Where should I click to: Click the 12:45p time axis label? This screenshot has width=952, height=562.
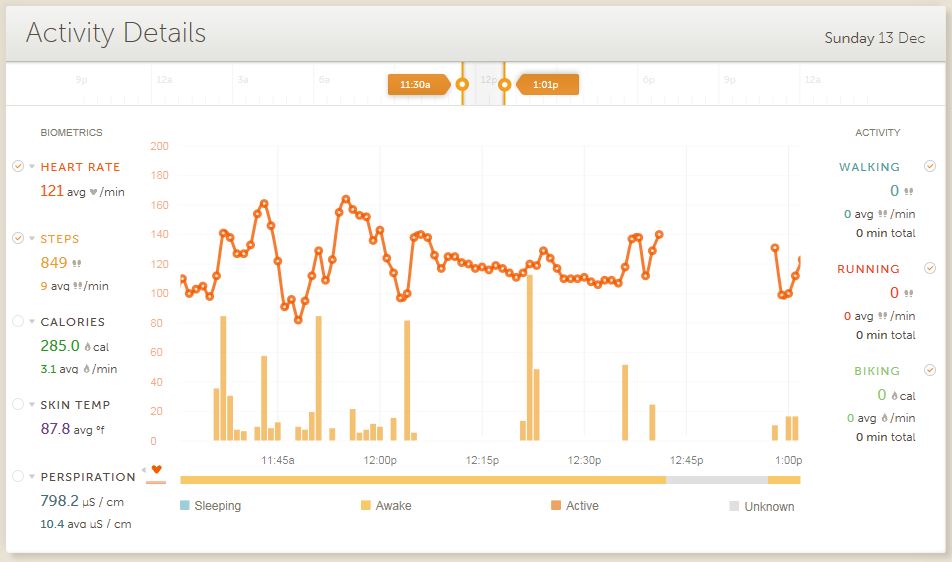[686, 460]
